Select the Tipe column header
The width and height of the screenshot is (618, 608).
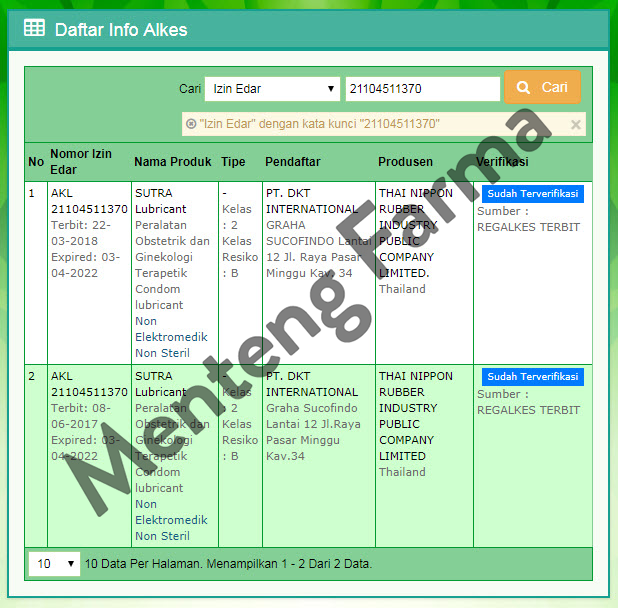click(x=233, y=162)
